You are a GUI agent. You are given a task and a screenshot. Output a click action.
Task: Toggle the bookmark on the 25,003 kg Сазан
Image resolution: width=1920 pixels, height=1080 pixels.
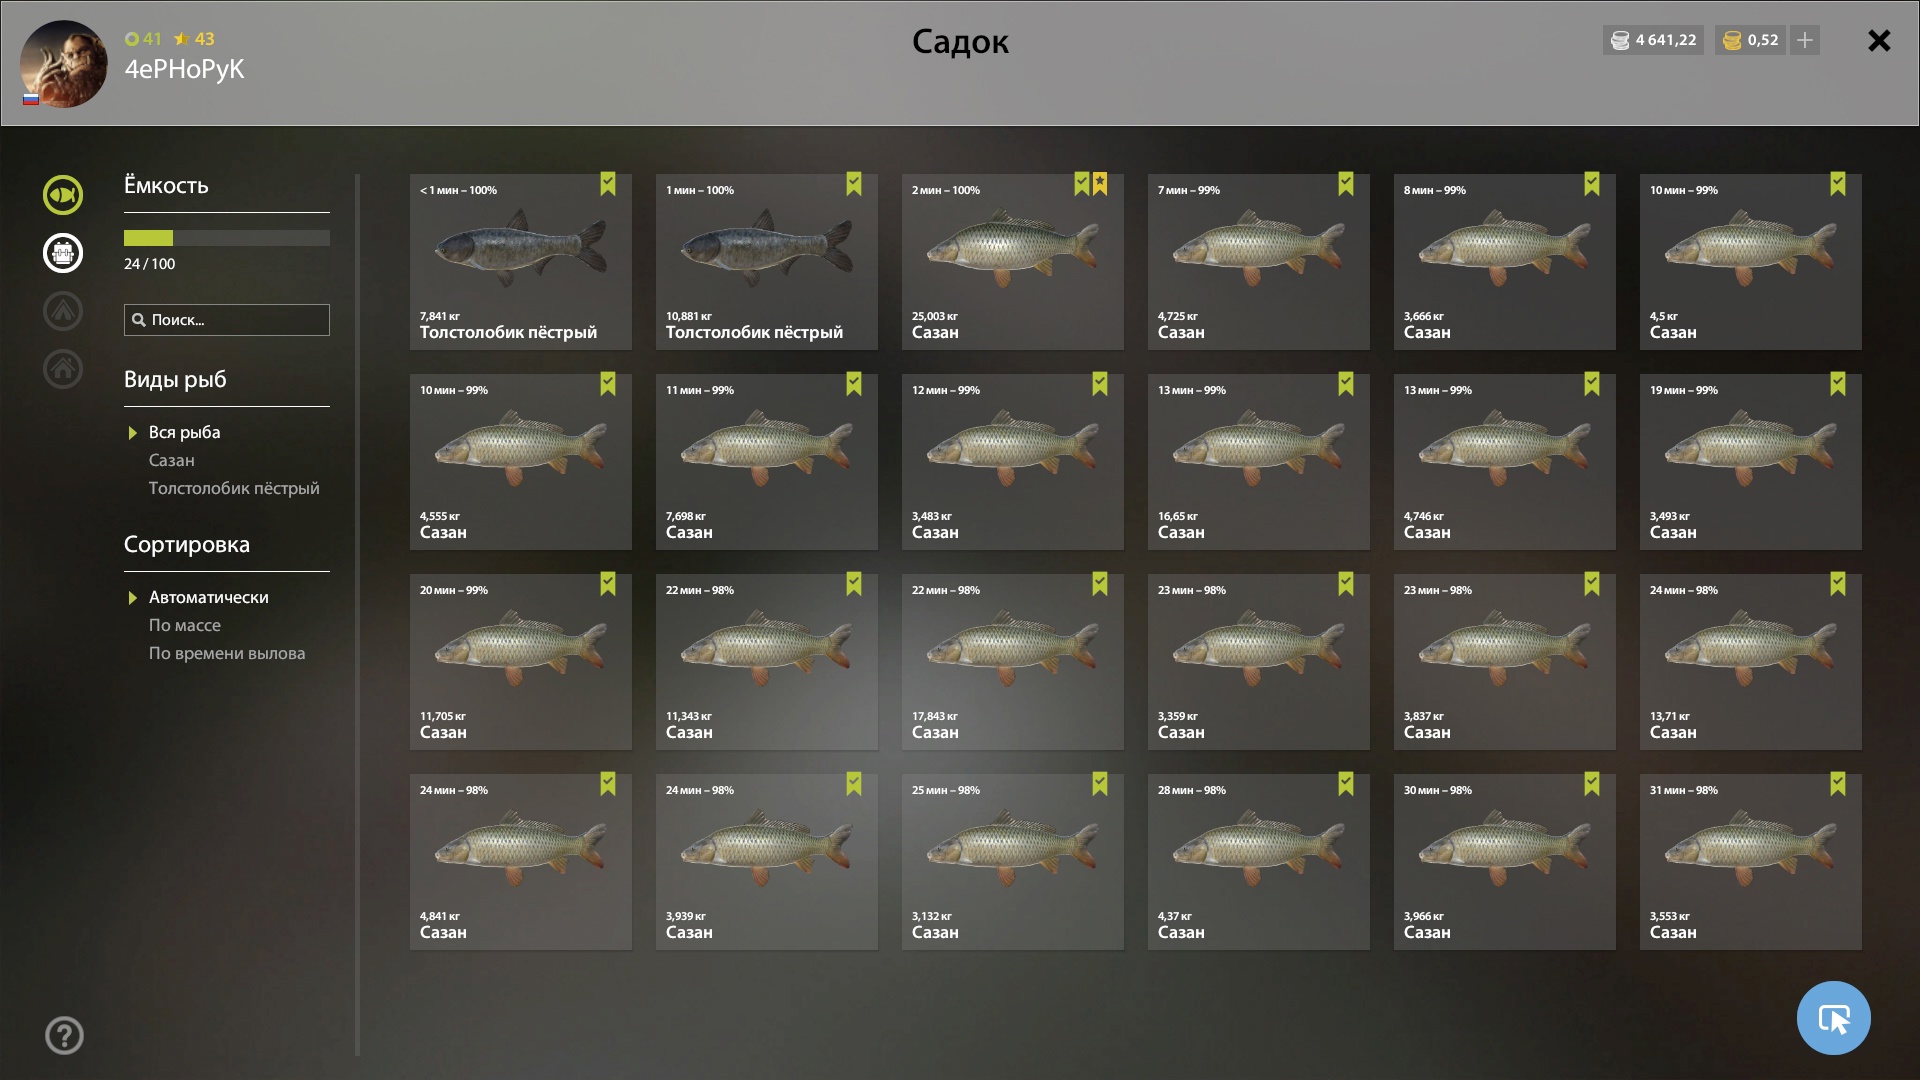(1081, 184)
